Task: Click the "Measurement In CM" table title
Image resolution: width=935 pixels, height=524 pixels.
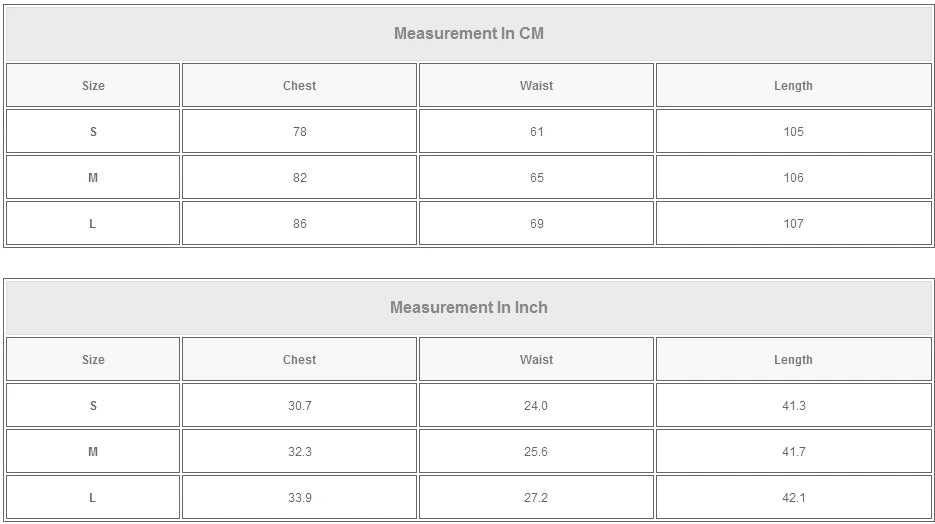Action: [468, 33]
